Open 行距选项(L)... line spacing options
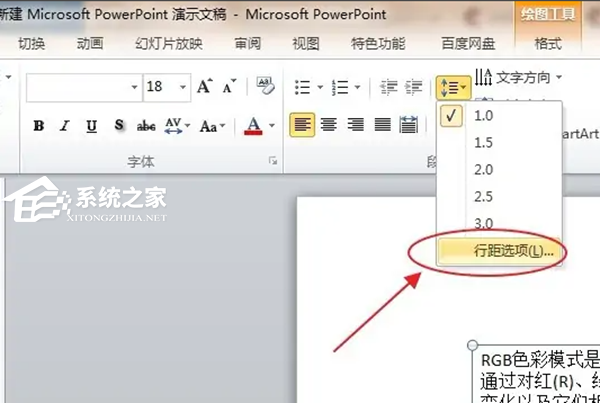Viewport: 600px width, 403px height. coord(500,251)
